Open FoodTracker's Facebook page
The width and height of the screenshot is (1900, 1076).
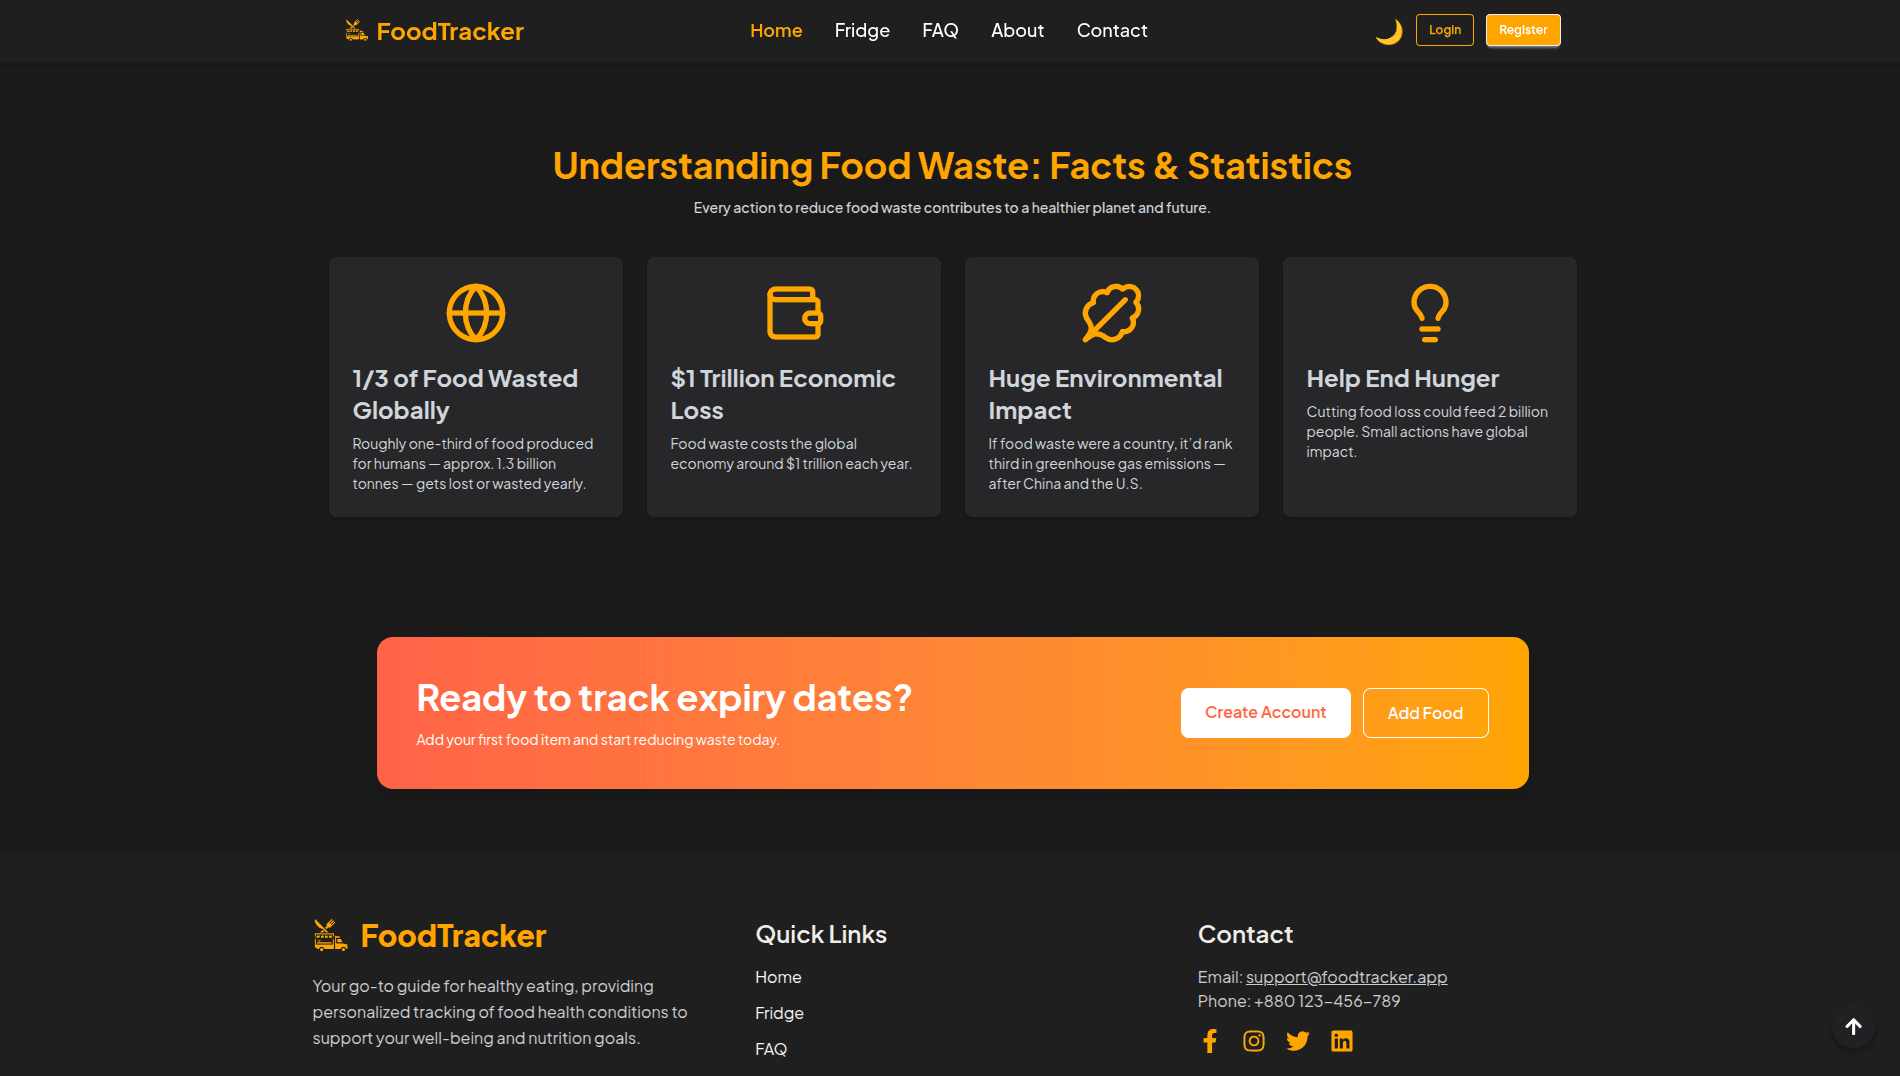coord(1209,1040)
